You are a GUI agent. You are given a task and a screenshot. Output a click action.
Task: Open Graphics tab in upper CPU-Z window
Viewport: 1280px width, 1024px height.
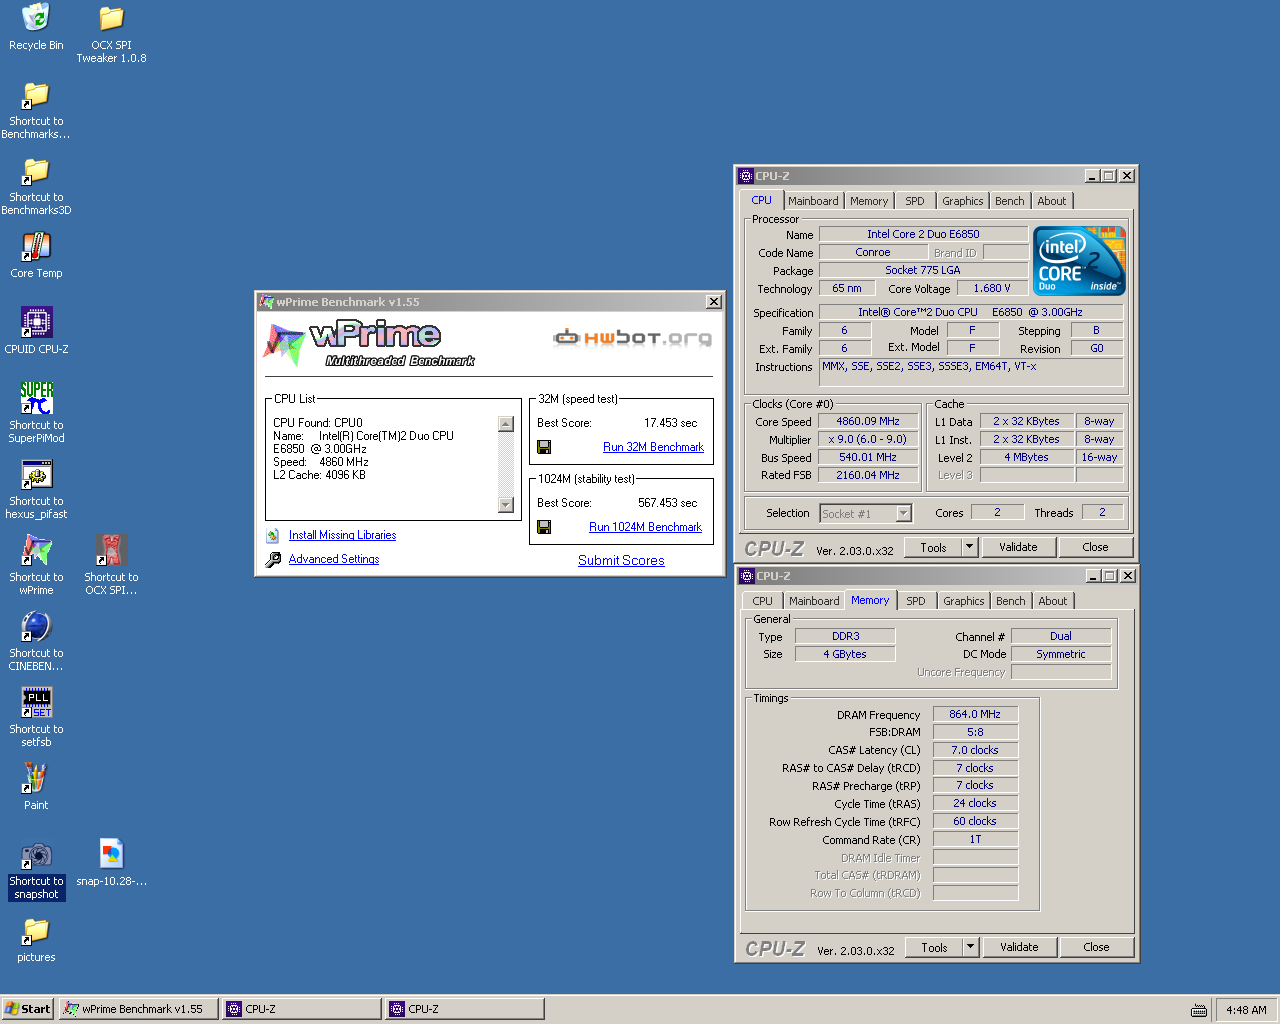[x=963, y=201]
